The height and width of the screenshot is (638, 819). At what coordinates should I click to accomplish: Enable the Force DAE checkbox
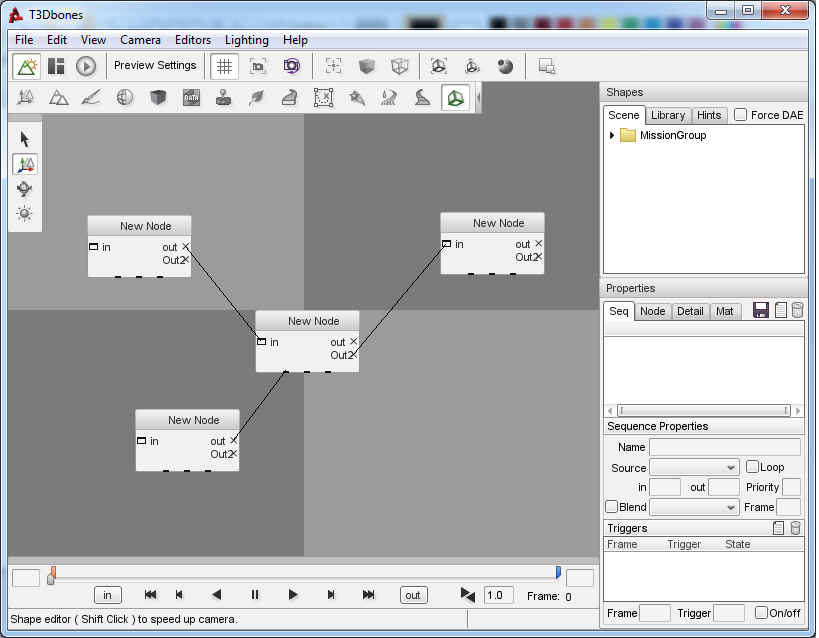pos(740,115)
